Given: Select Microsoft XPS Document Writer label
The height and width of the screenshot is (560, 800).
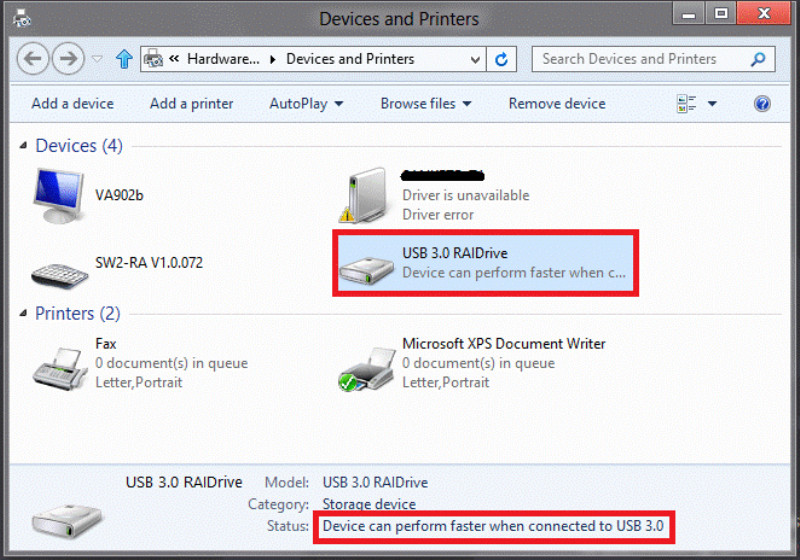Looking at the screenshot, I should point(504,344).
